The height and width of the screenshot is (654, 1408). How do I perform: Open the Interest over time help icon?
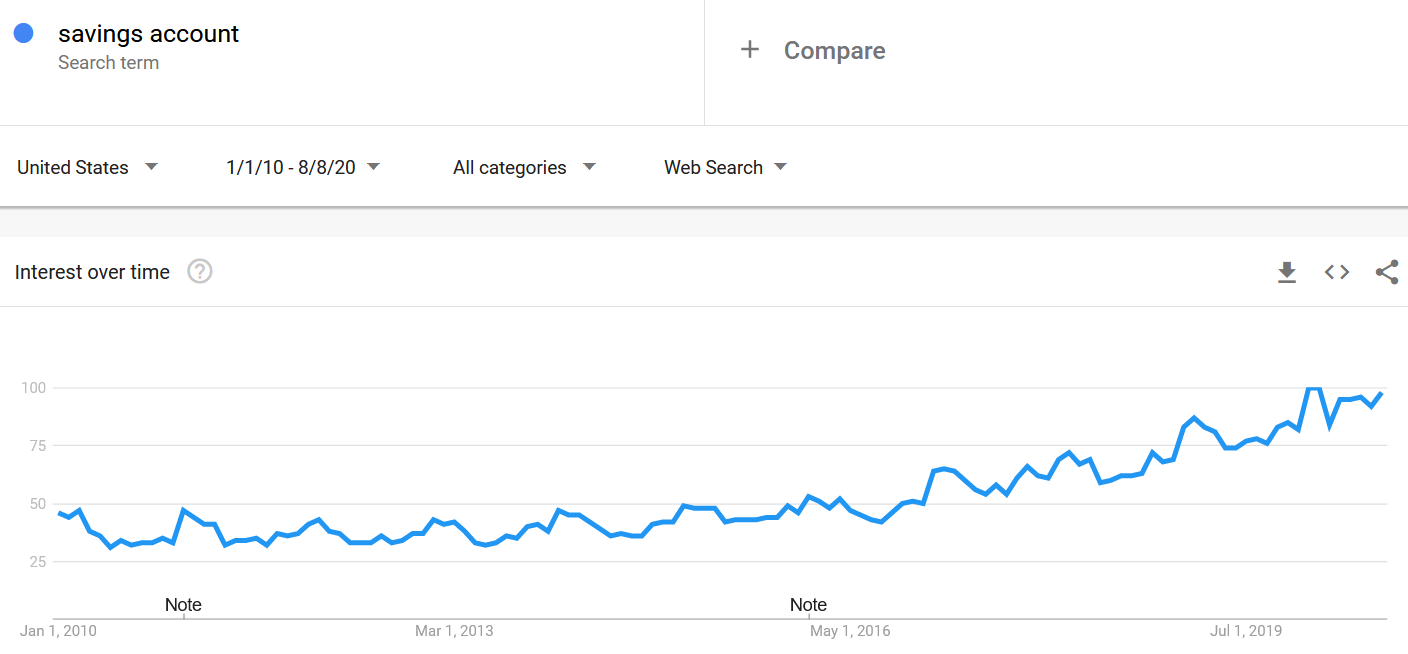(x=200, y=271)
